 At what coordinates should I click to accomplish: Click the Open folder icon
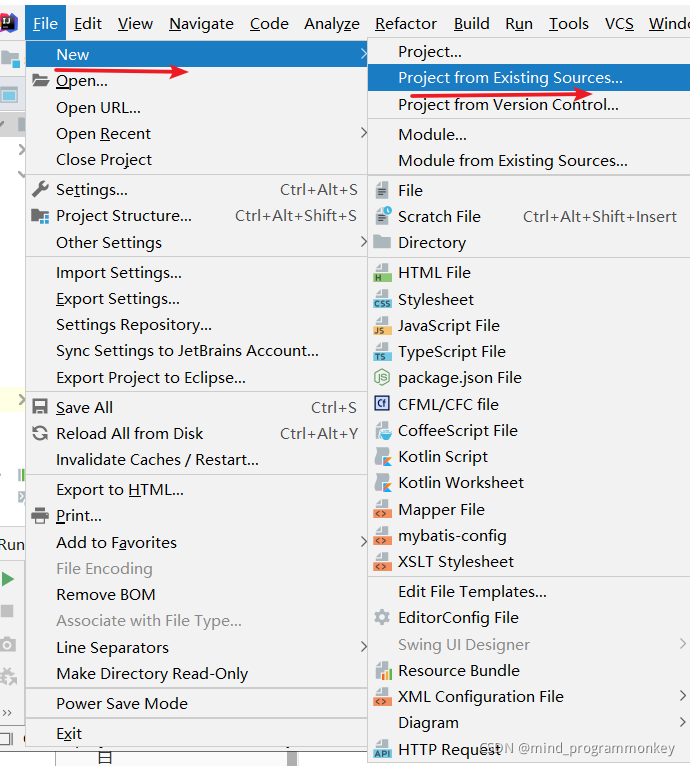(x=41, y=80)
